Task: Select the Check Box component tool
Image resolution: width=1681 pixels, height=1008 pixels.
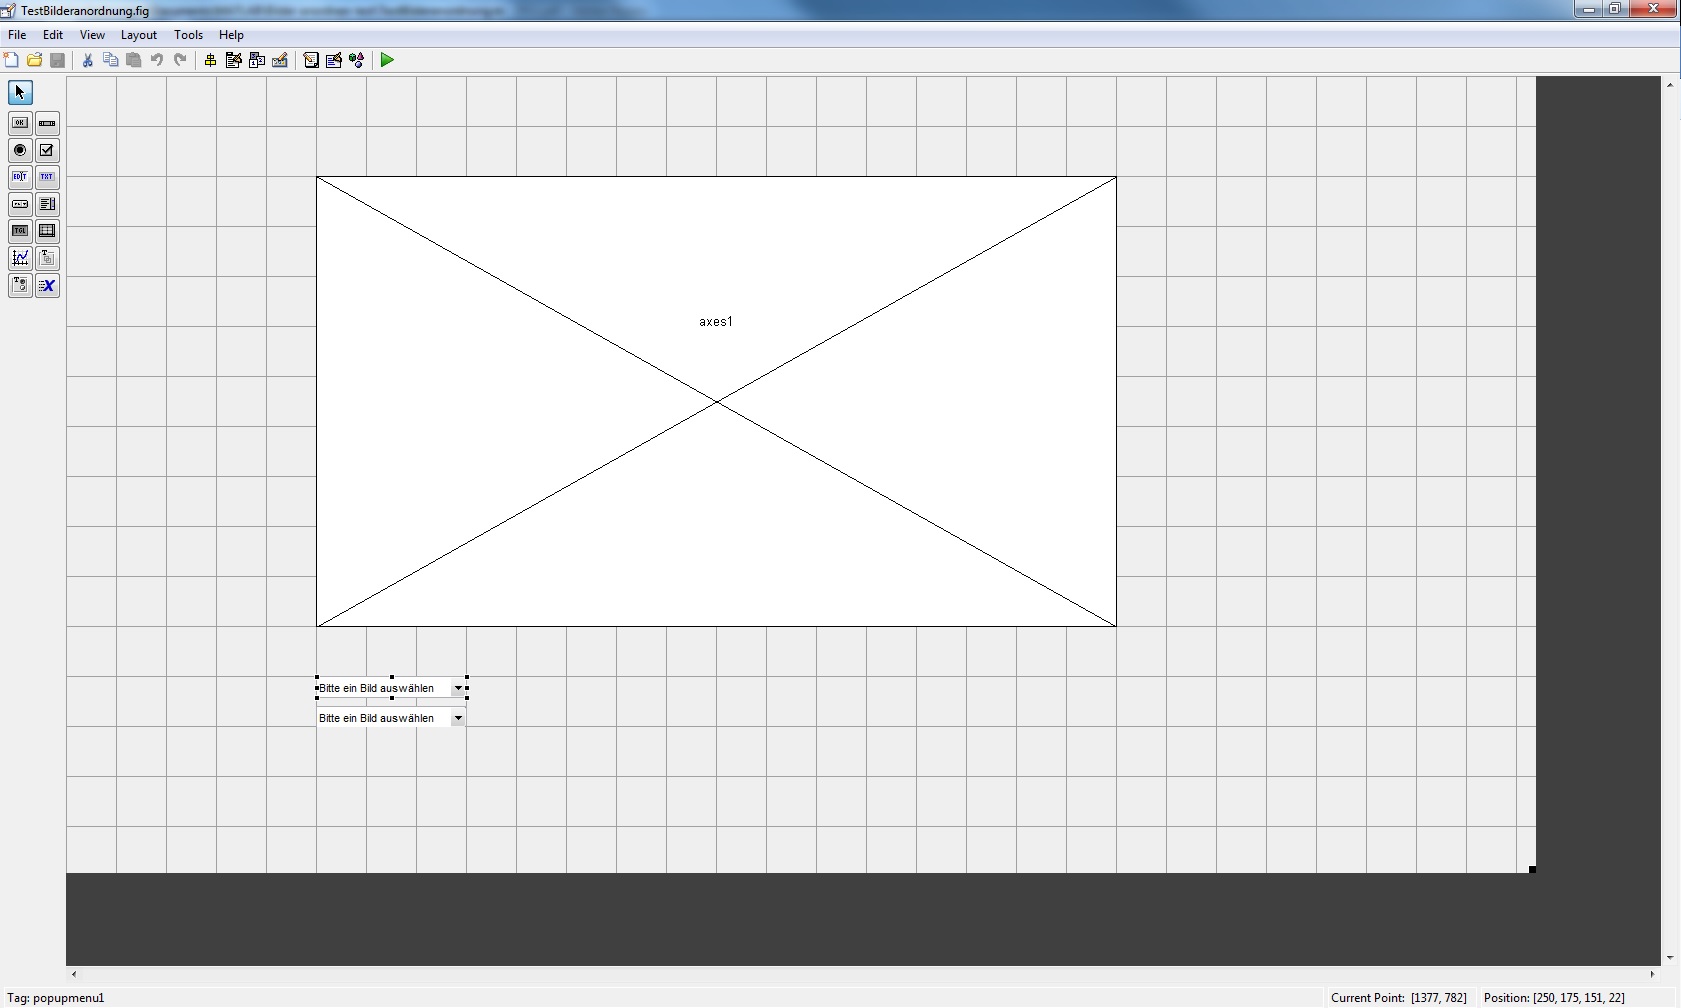Action: click(47, 150)
